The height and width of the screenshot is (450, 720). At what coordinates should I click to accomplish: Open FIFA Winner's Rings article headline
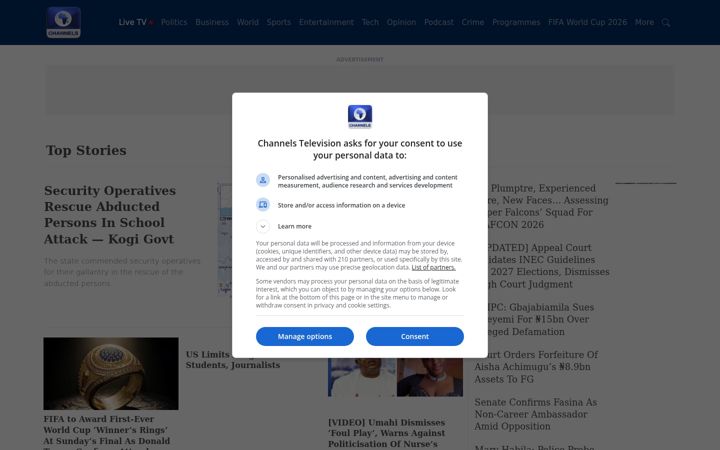[107, 432]
